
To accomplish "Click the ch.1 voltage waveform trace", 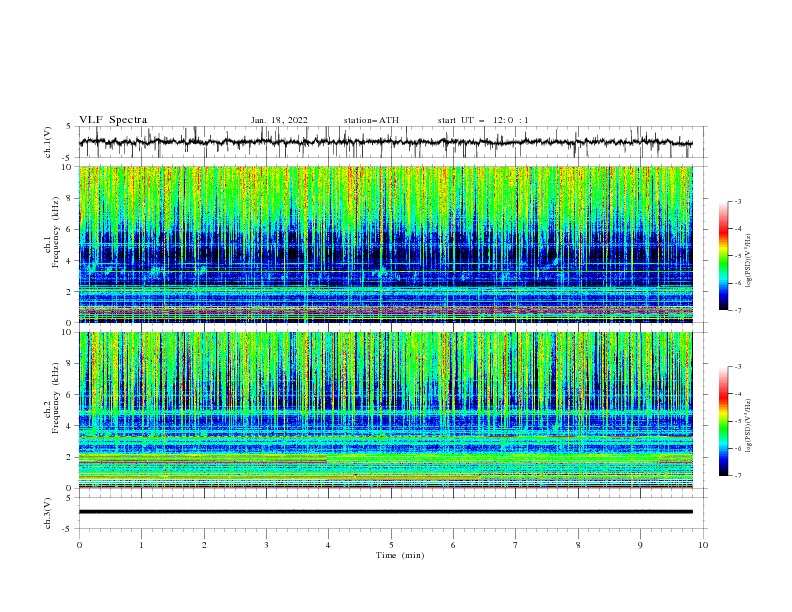I will coord(385,142).
